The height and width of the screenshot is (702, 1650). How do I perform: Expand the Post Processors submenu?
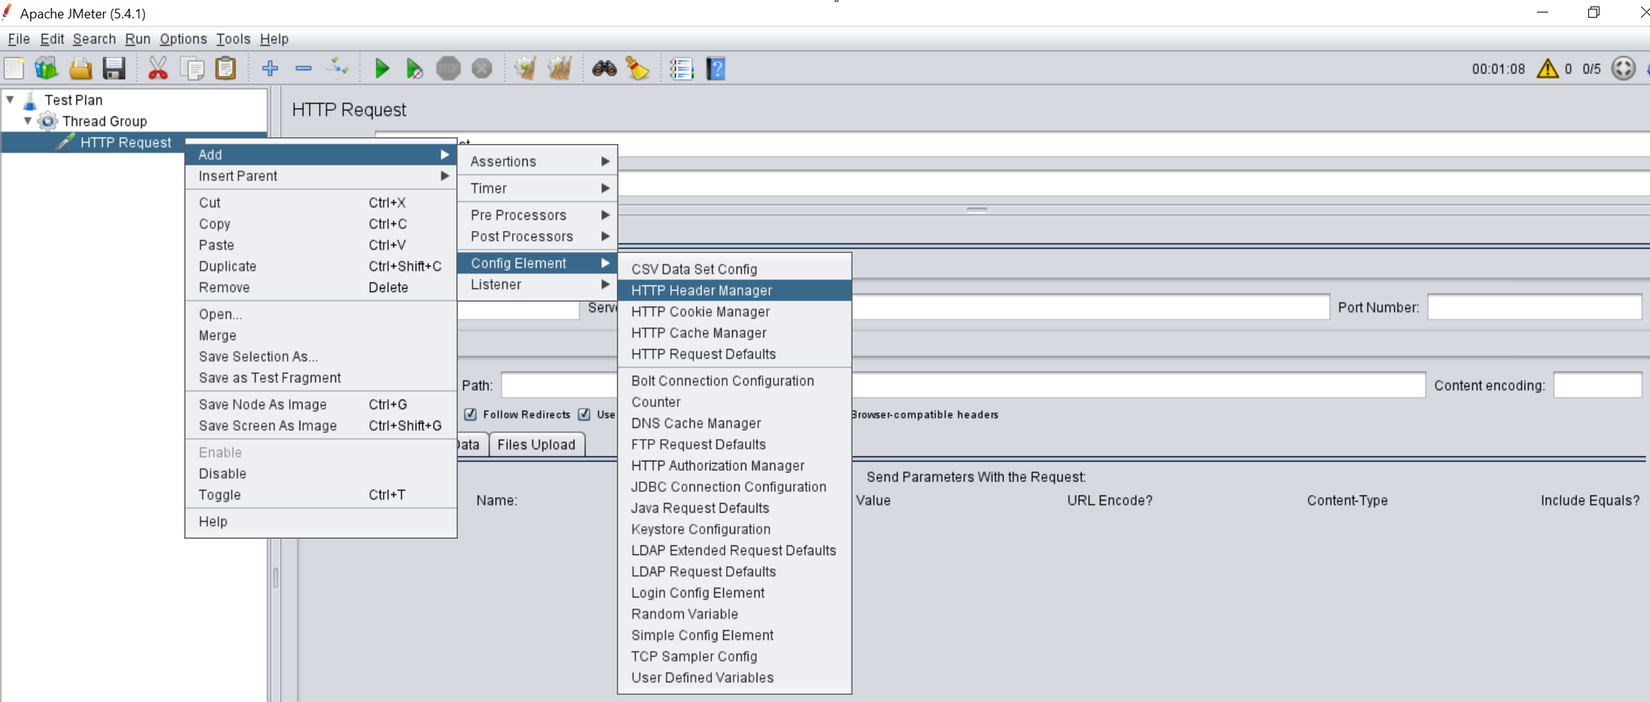click(x=538, y=236)
